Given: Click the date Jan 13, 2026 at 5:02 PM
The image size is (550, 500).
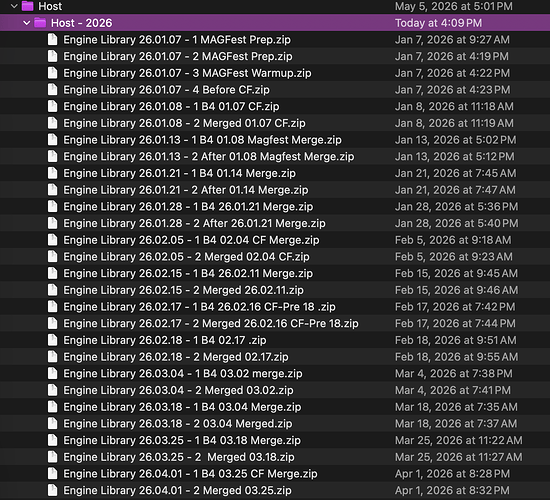Looking at the screenshot, I should (456, 139).
